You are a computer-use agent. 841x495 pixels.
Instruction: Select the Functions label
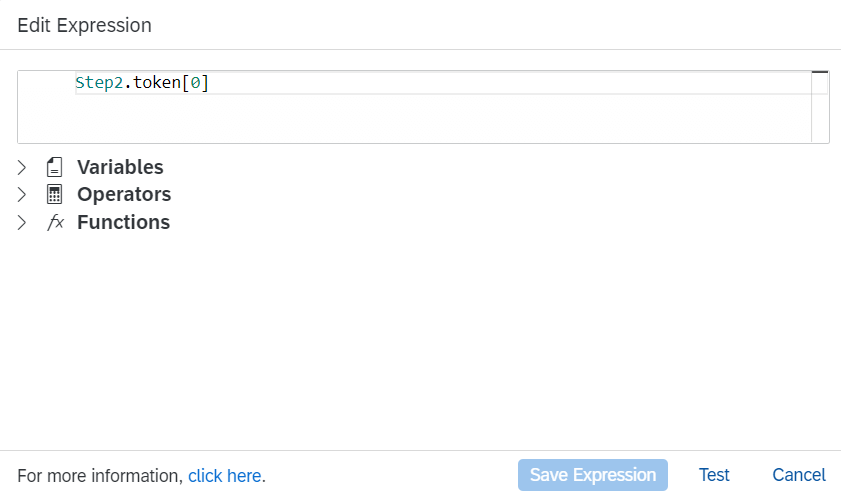pos(123,223)
